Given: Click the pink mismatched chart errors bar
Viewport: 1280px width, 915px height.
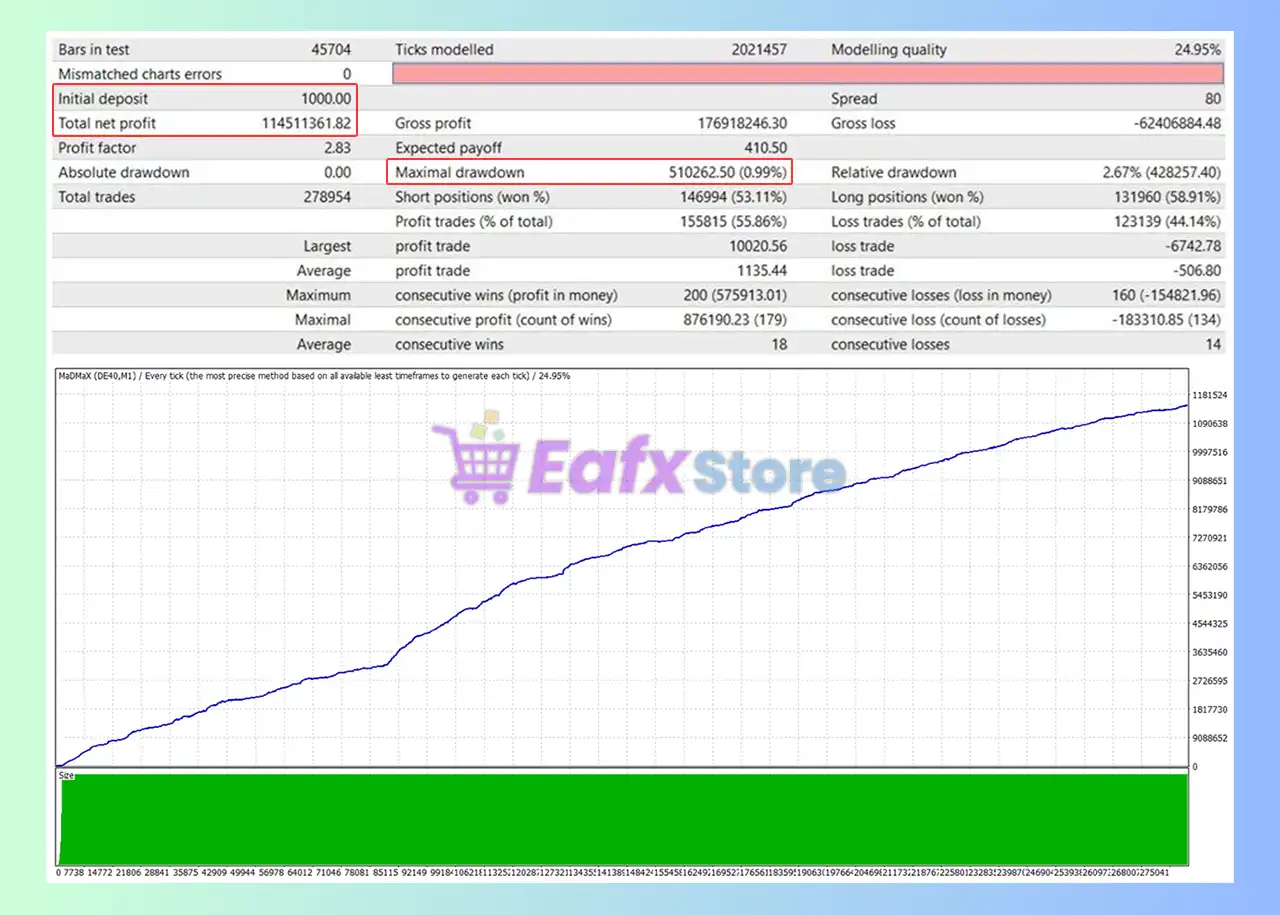Looking at the screenshot, I should coord(807,74).
